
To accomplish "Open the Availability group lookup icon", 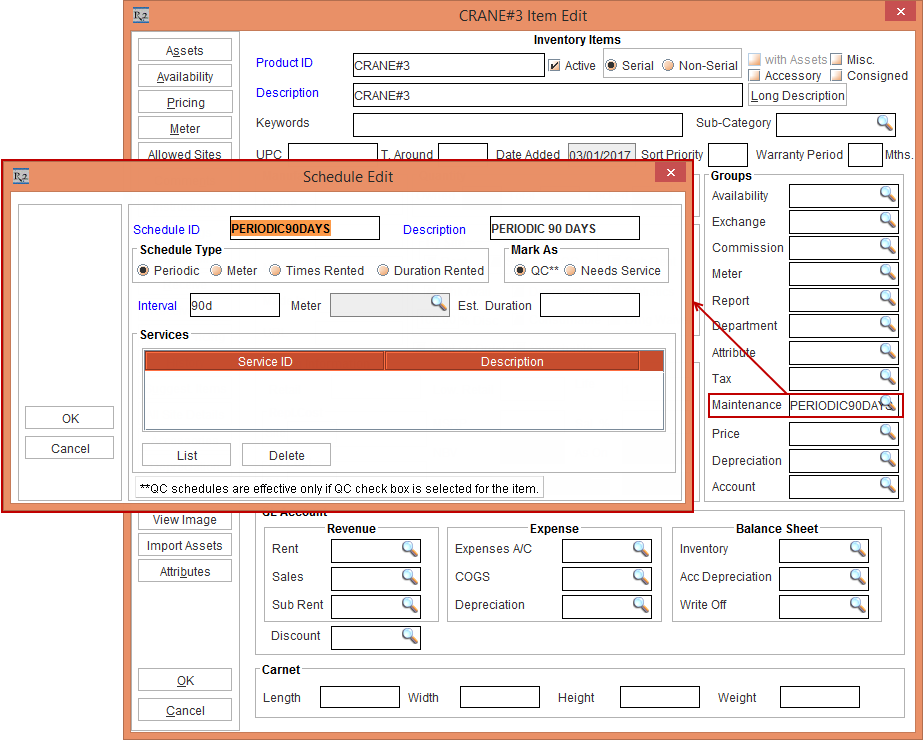I will (887, 194).
